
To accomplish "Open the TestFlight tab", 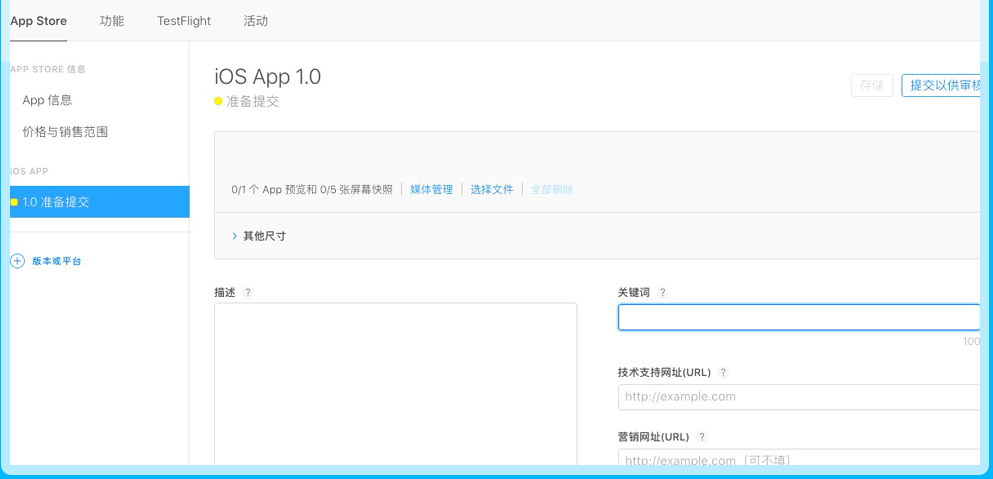I will [x=184, y=21].
